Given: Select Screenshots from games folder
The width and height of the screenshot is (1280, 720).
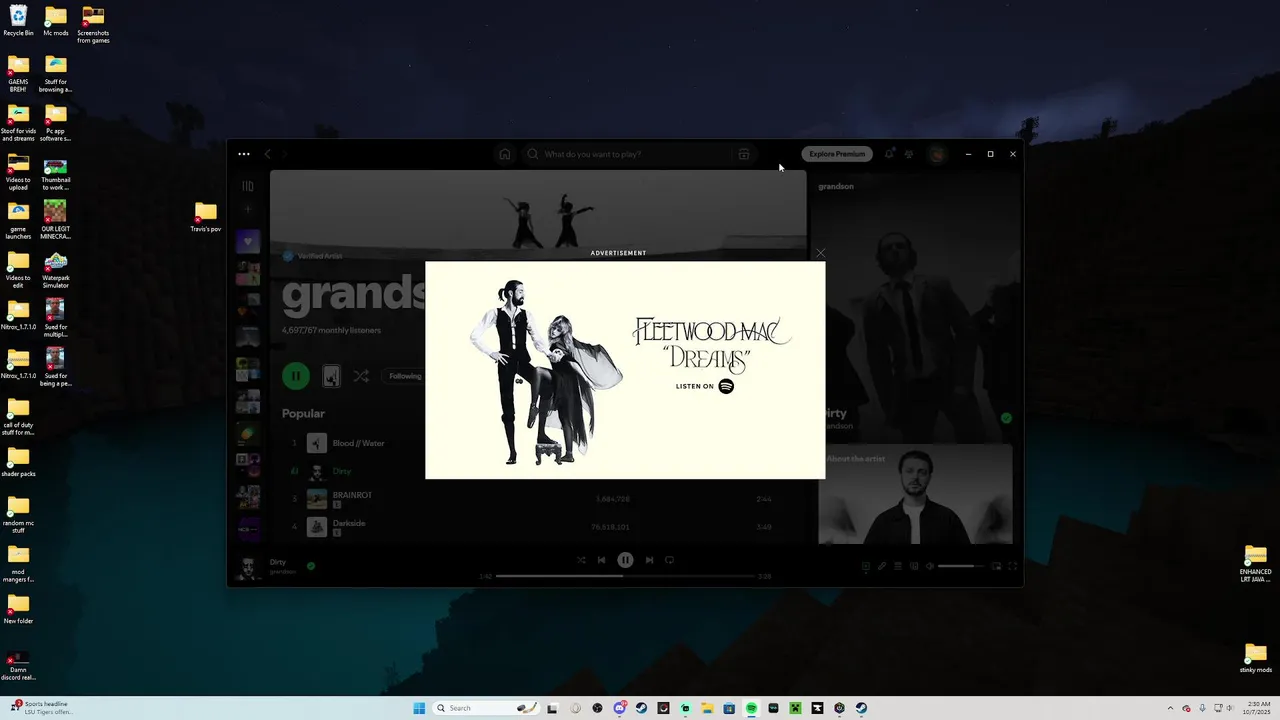Looking at the screenshot, I should [x=93, y=25].
